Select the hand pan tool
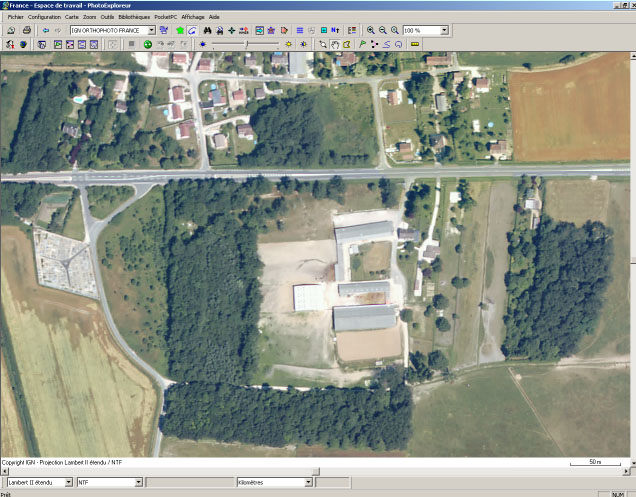 [335, 44]
